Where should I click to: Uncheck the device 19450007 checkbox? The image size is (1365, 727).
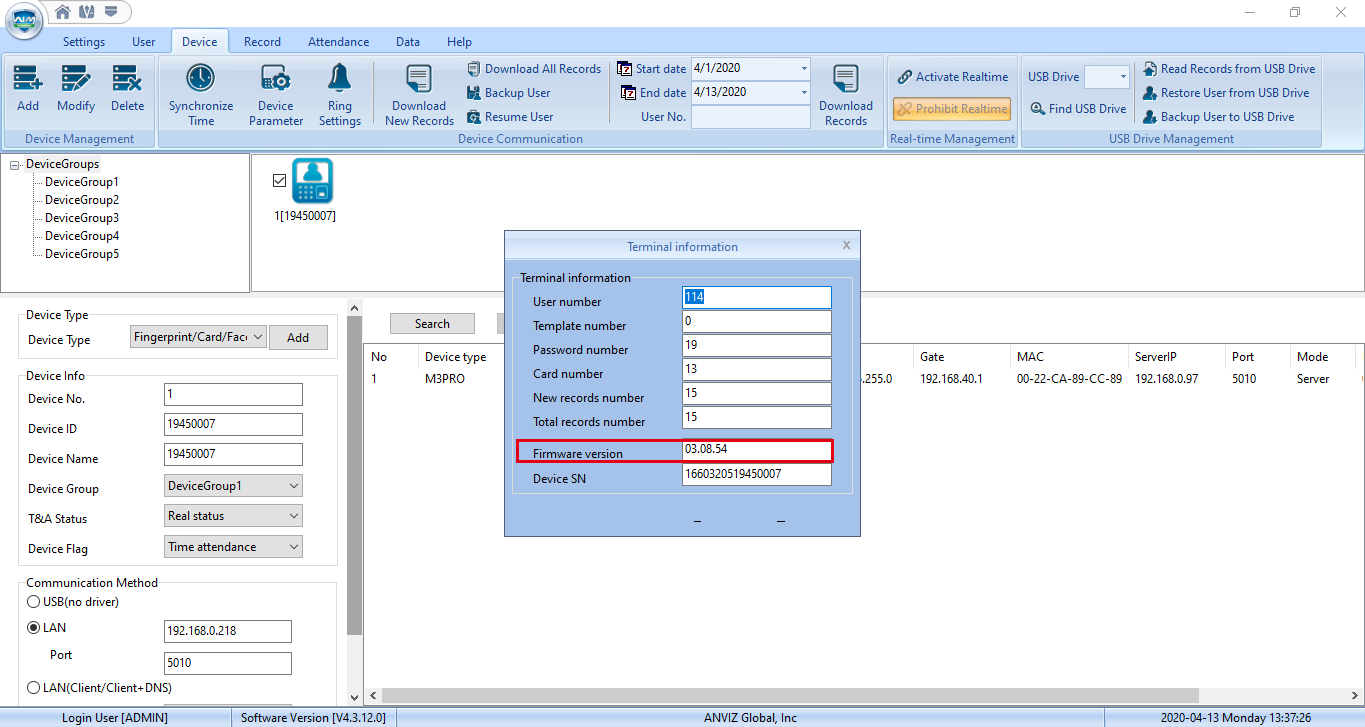(279, 181)
